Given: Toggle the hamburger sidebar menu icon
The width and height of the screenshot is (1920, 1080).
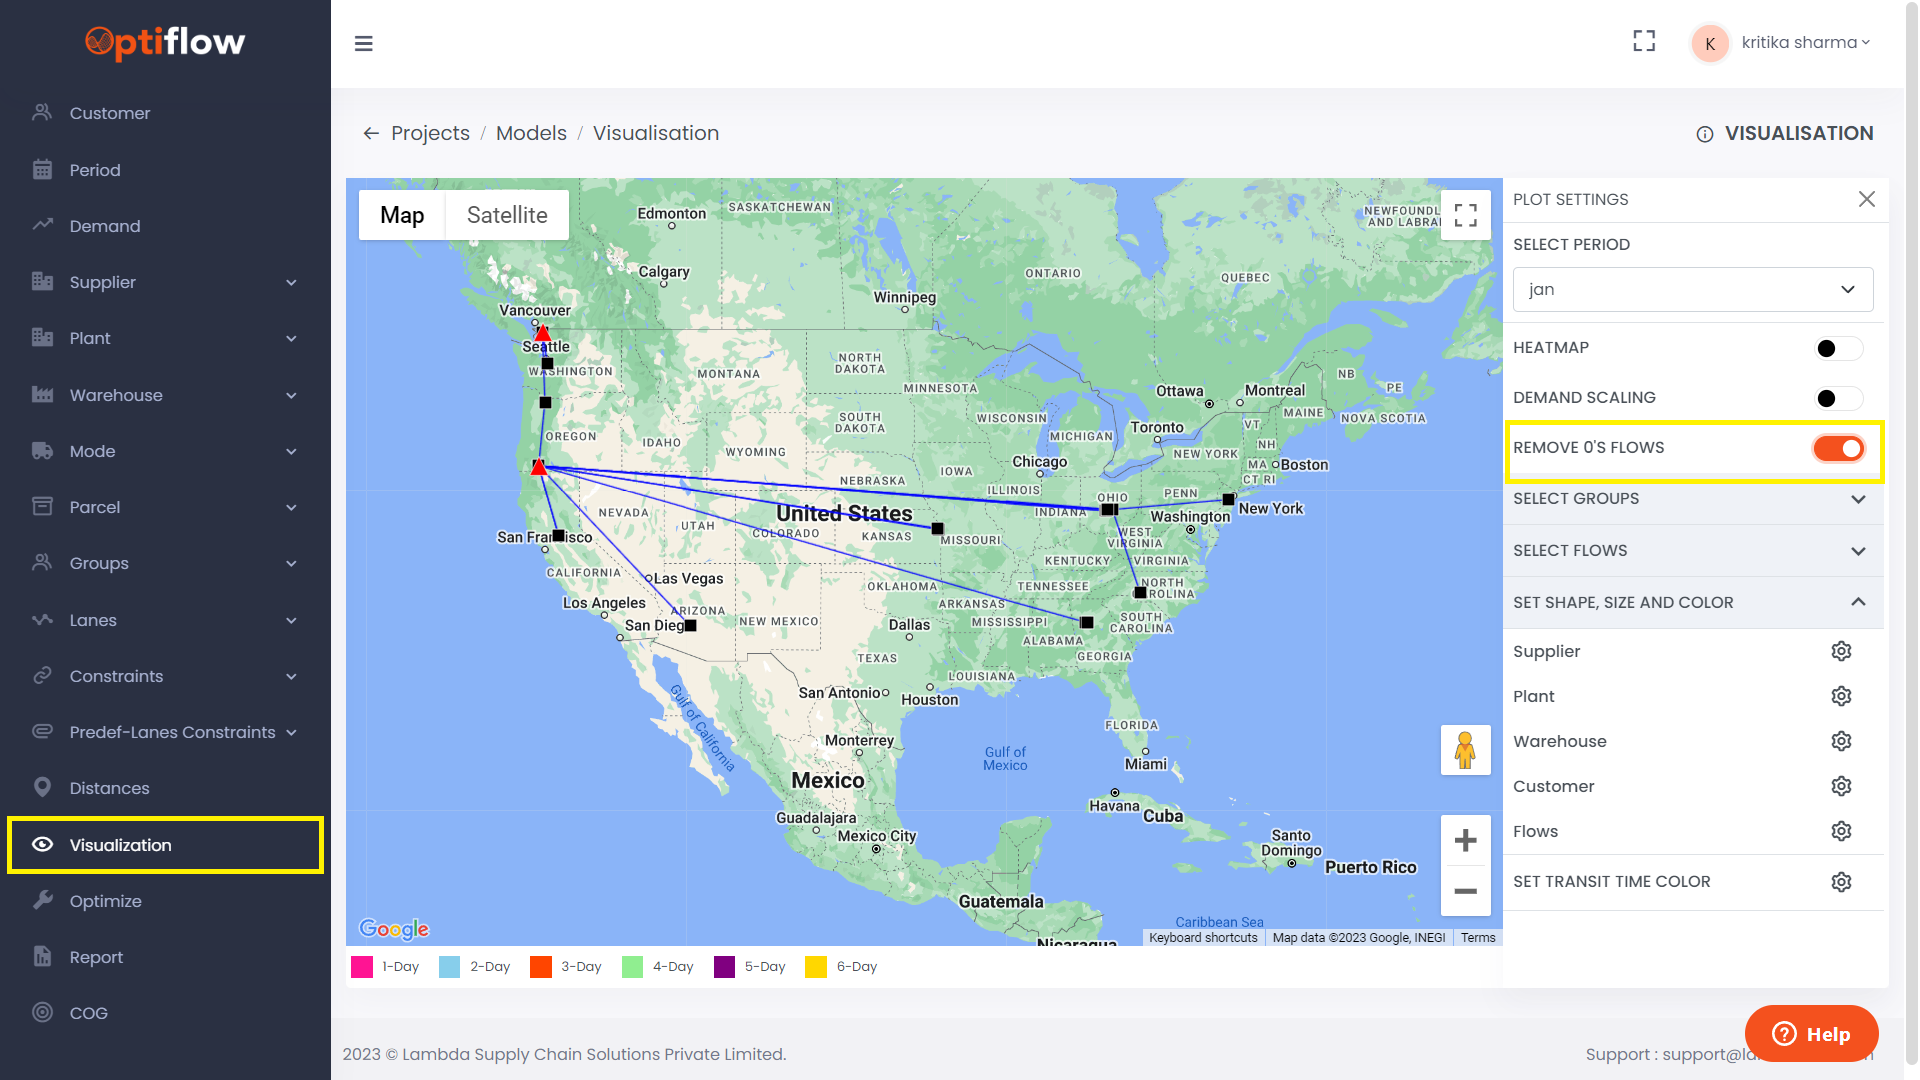Looking at the screenshot, I should point(364,44).
